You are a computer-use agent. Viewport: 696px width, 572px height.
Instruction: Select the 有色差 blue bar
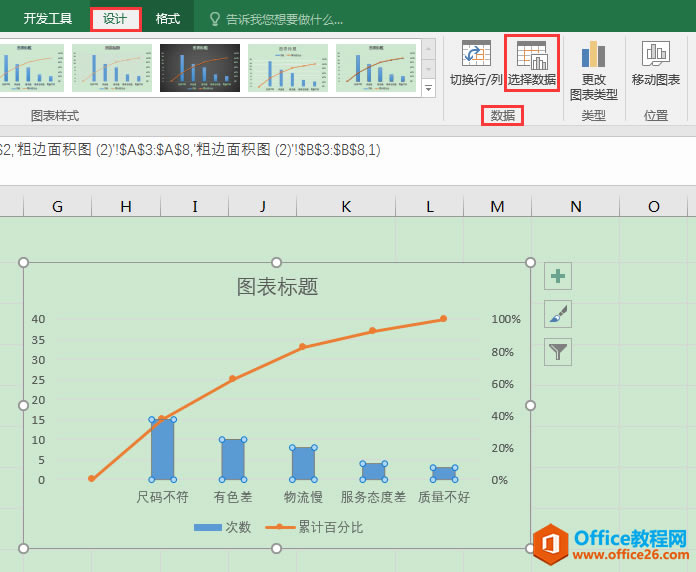(x=233, y=460)
